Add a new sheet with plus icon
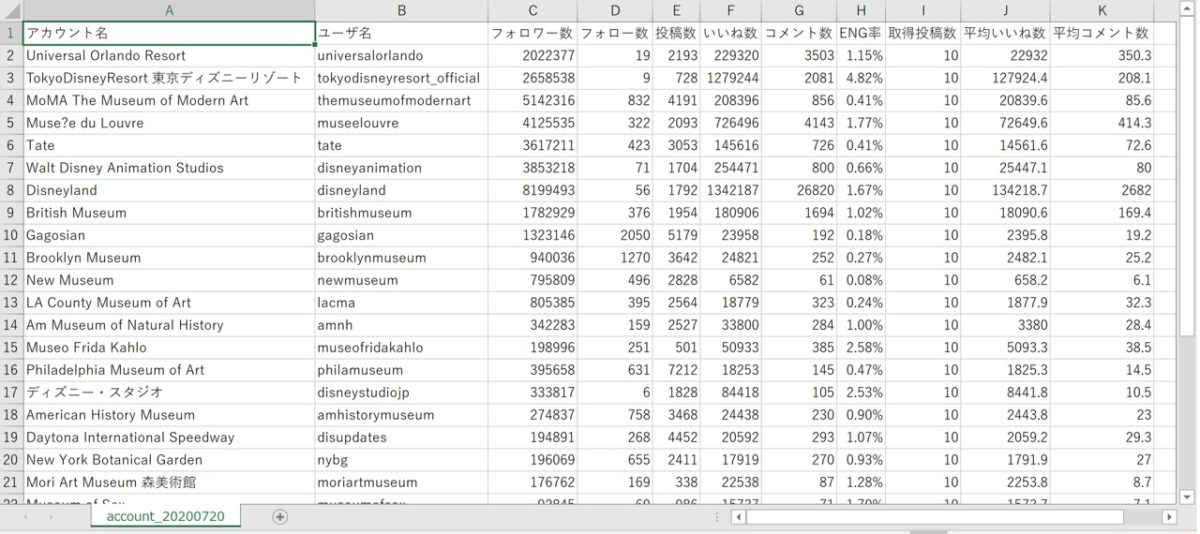Image resolution: width=1200 pixels, height=534 pixels. [280, 516]
